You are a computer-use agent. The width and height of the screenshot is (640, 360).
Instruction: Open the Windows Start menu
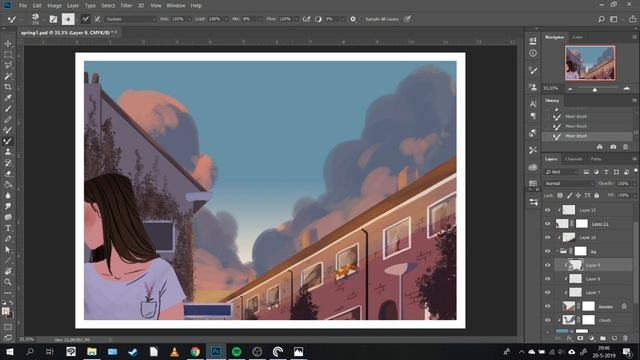(x=9, y=351)
